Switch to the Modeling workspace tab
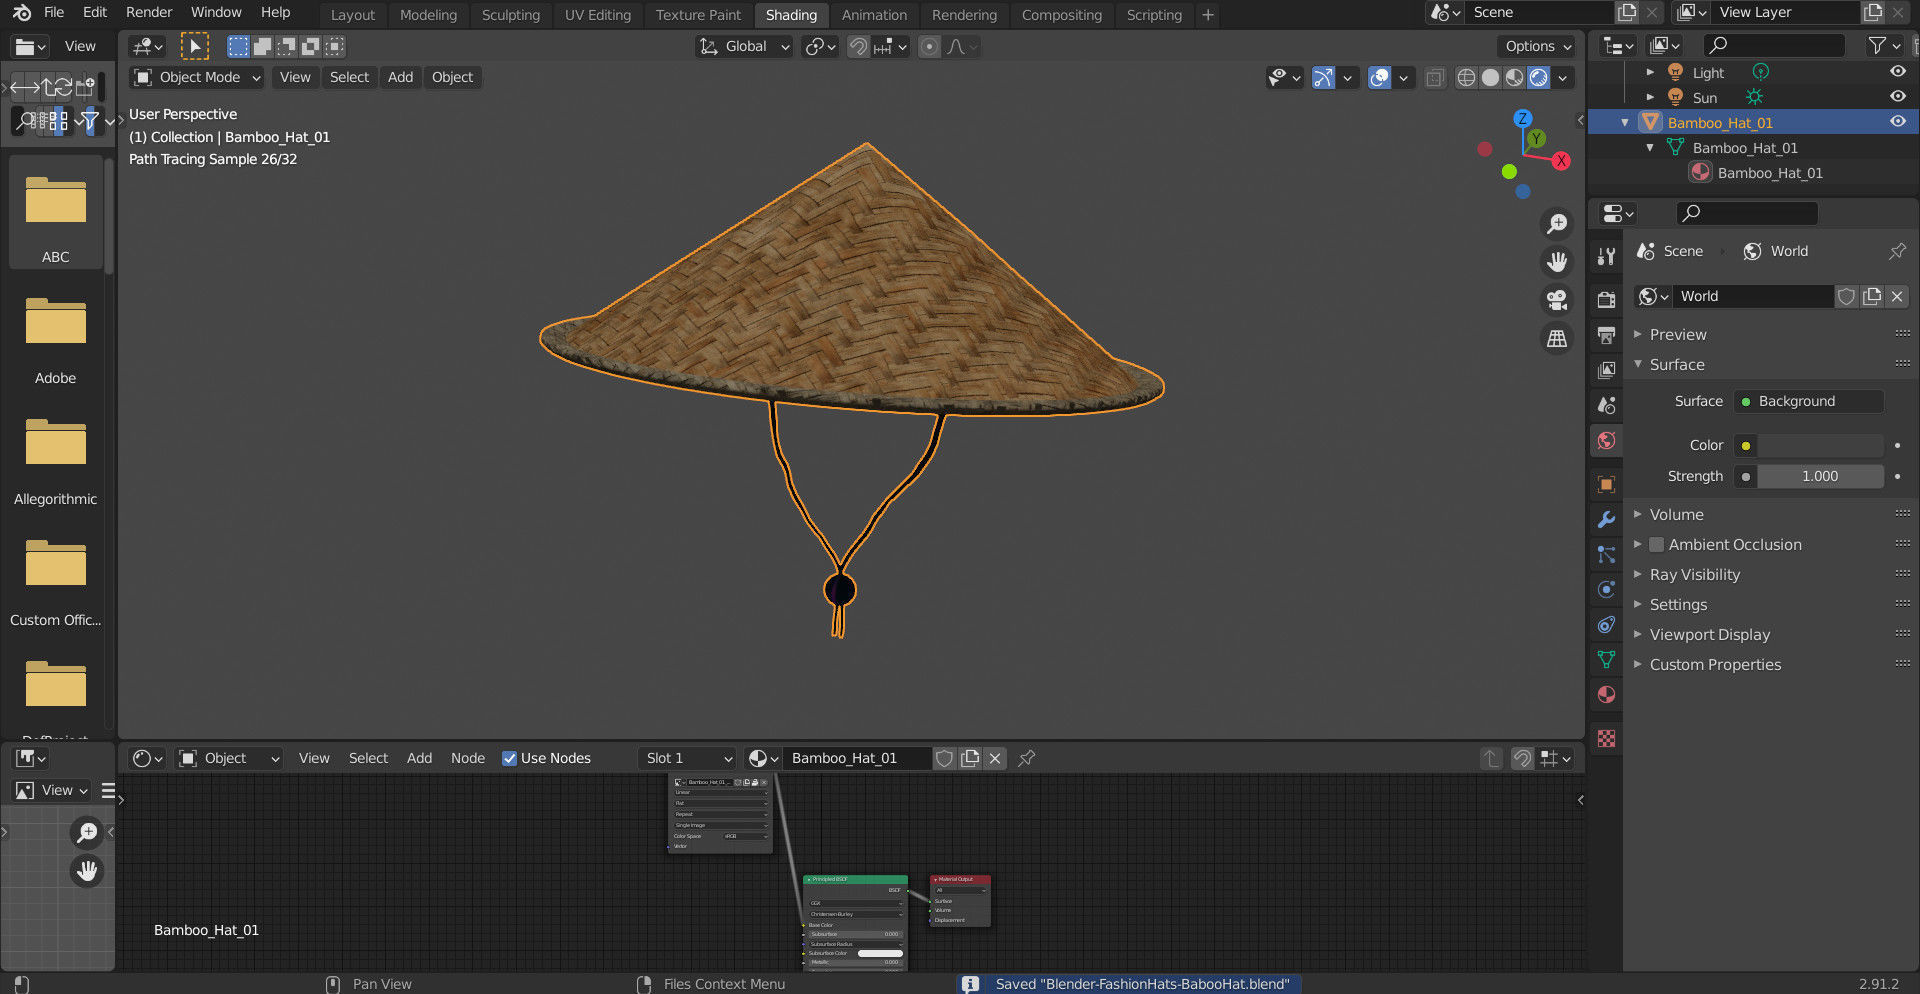The width and height of the screenshot is (1920, 994). tap(428, 15)
